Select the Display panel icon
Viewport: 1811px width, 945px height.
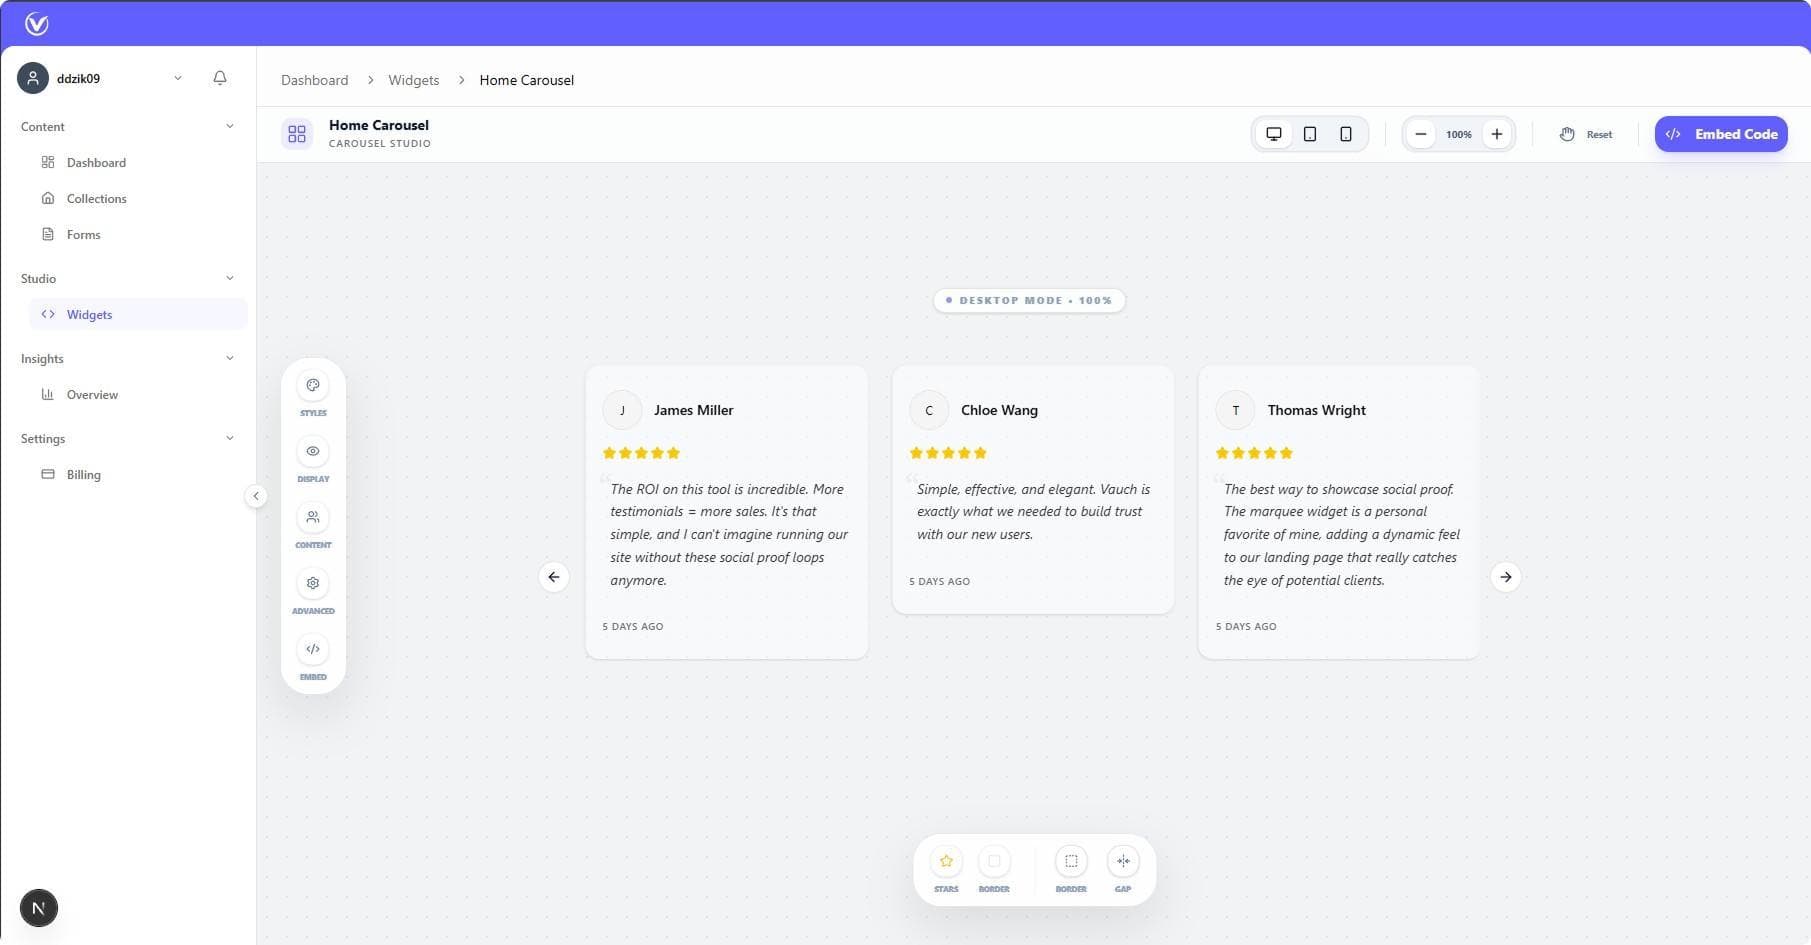[x=313, y=451]
